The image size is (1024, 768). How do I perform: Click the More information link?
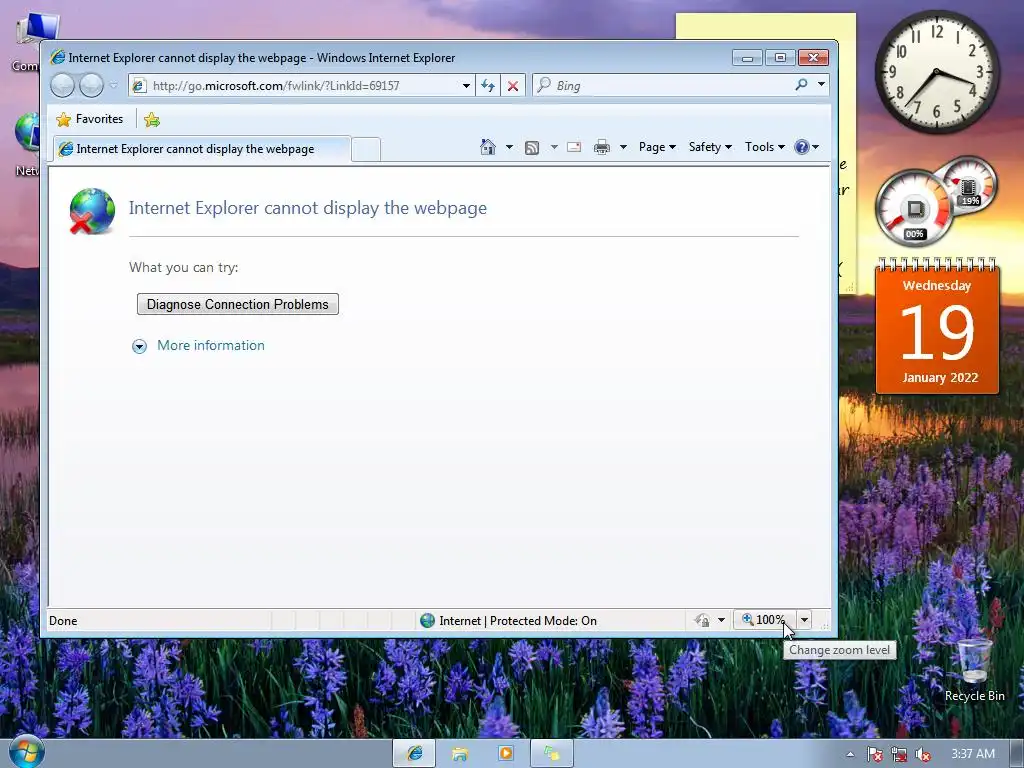click(x=211, y=345)
